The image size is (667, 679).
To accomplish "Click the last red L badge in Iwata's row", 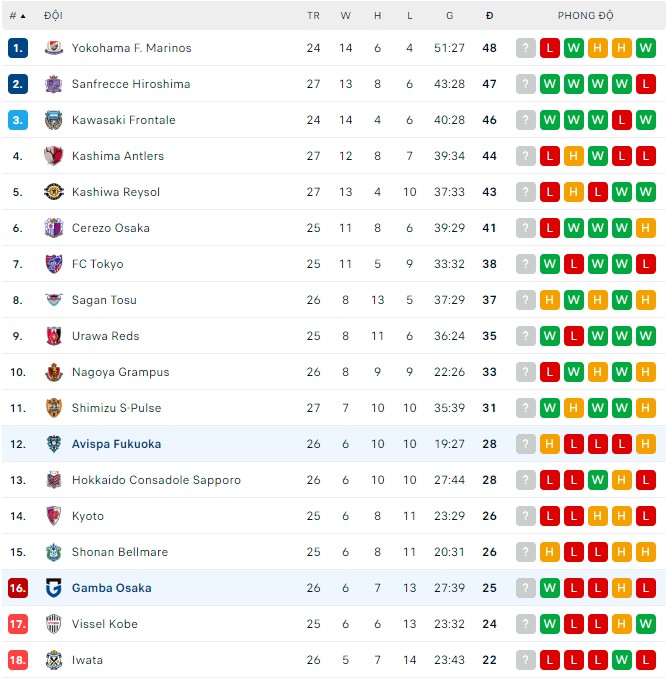I will [x=646, y=660].
